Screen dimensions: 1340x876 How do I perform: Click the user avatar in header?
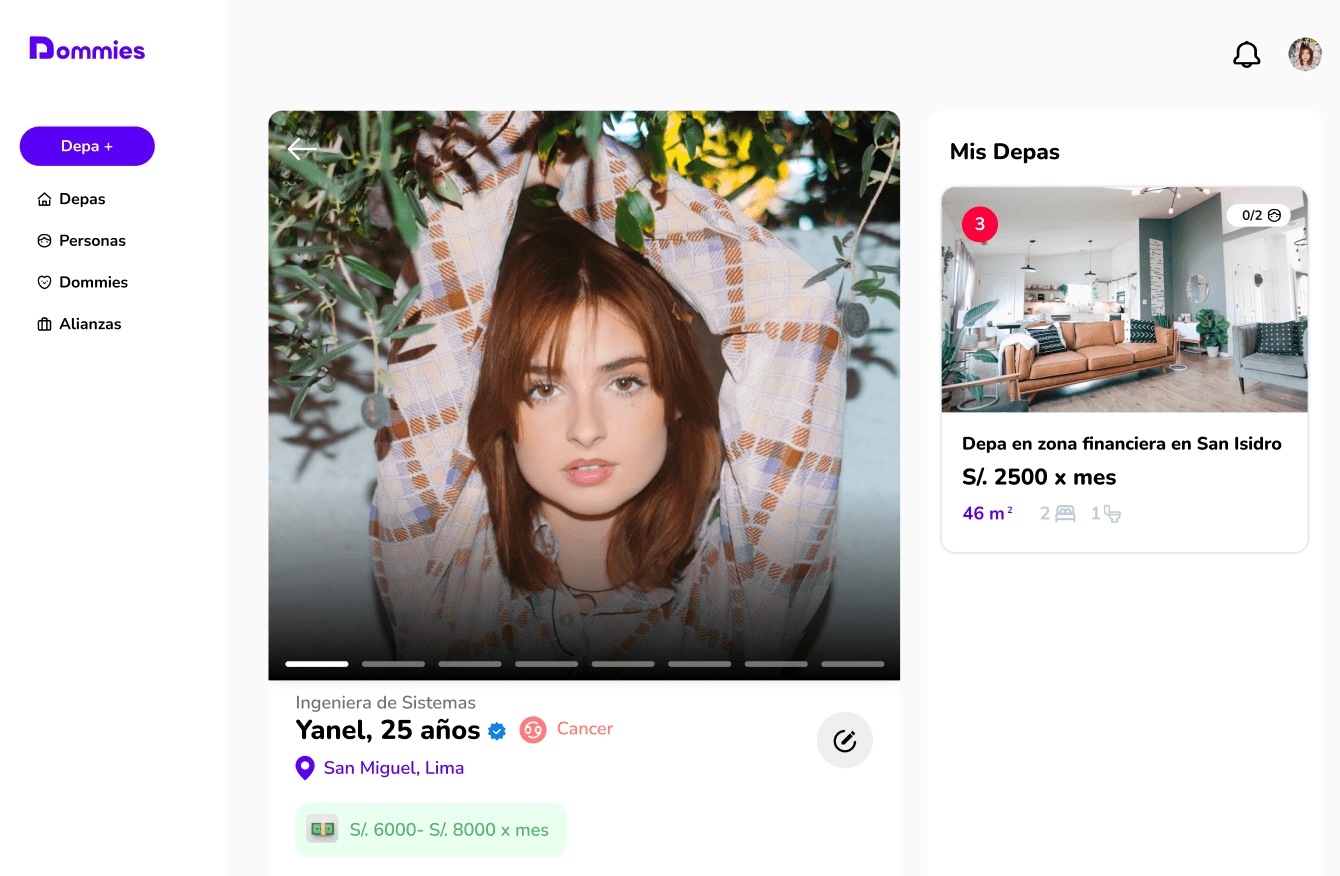point(1305,54)
